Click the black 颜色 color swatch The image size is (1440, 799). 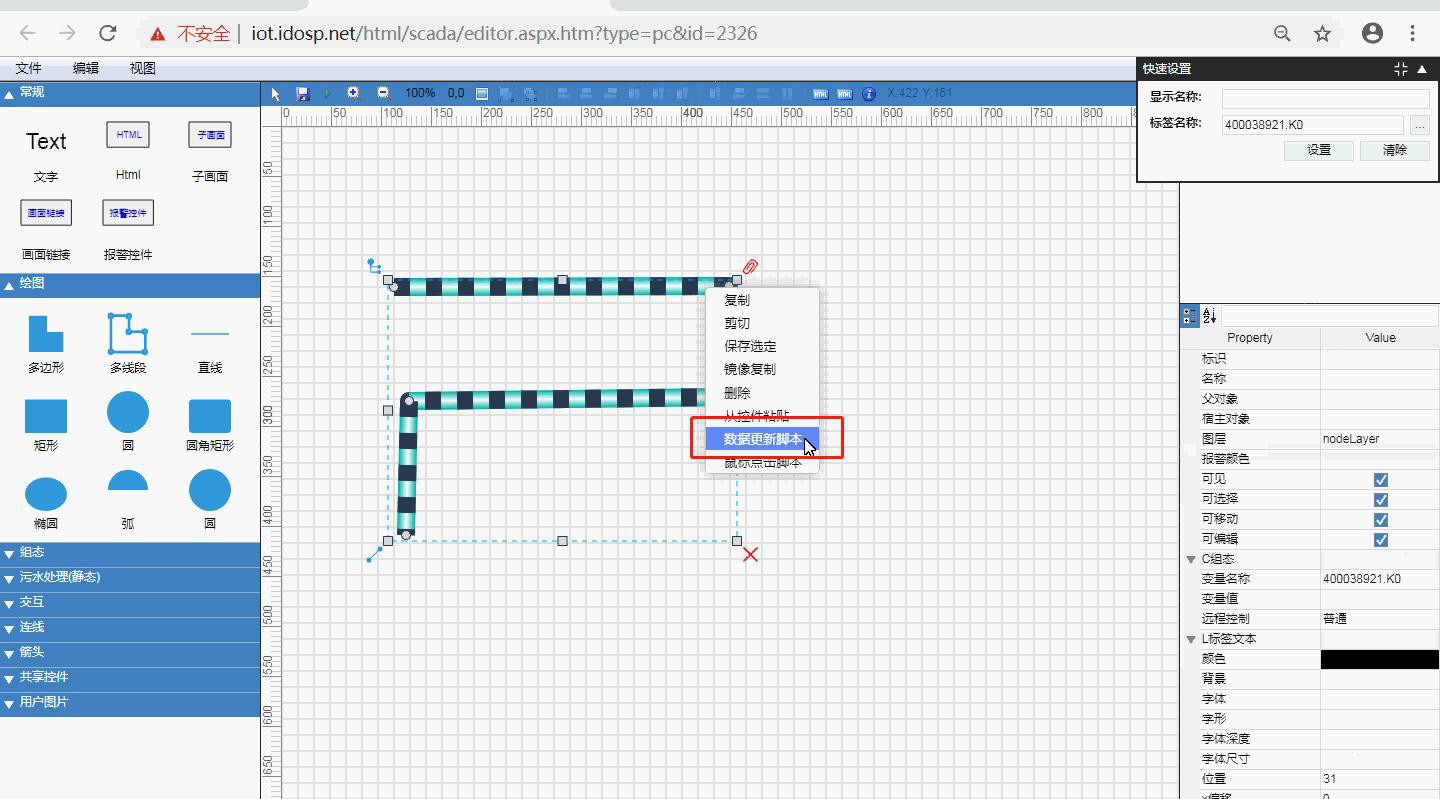pyautogui.click(x=1379, y=659)
